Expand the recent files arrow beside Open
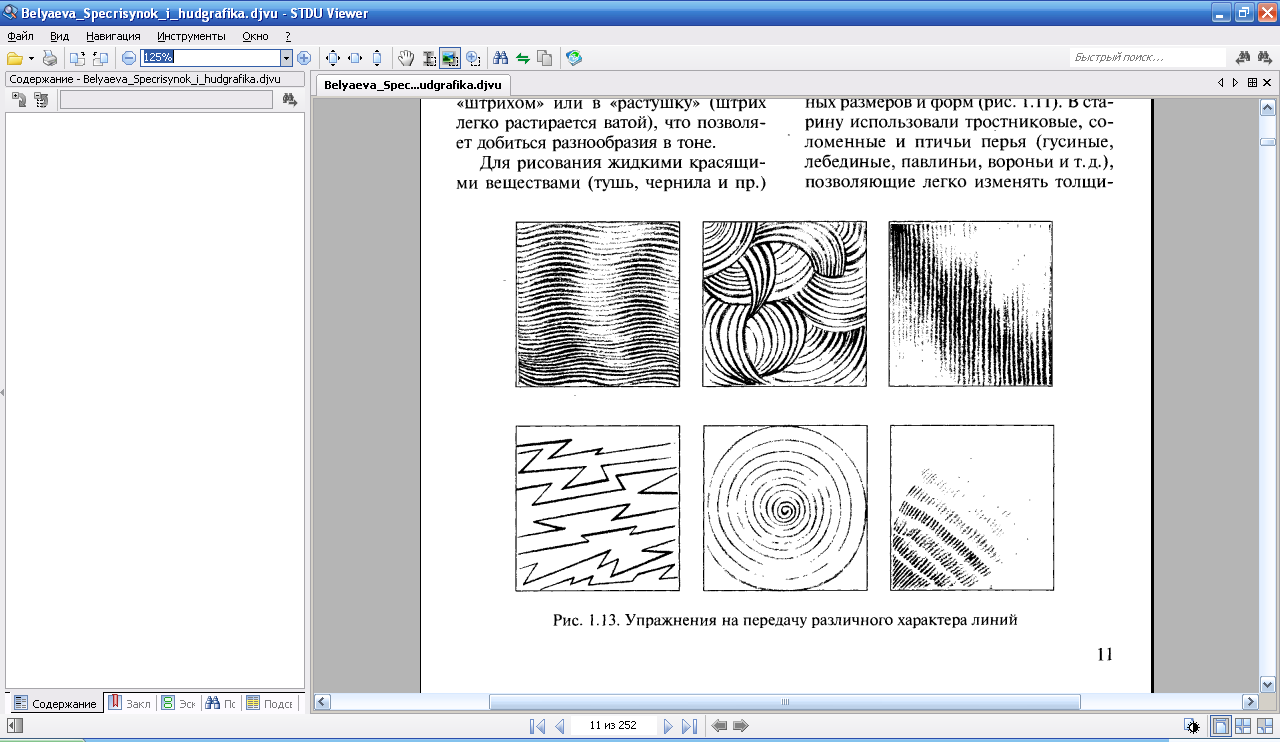 (31, 58)
